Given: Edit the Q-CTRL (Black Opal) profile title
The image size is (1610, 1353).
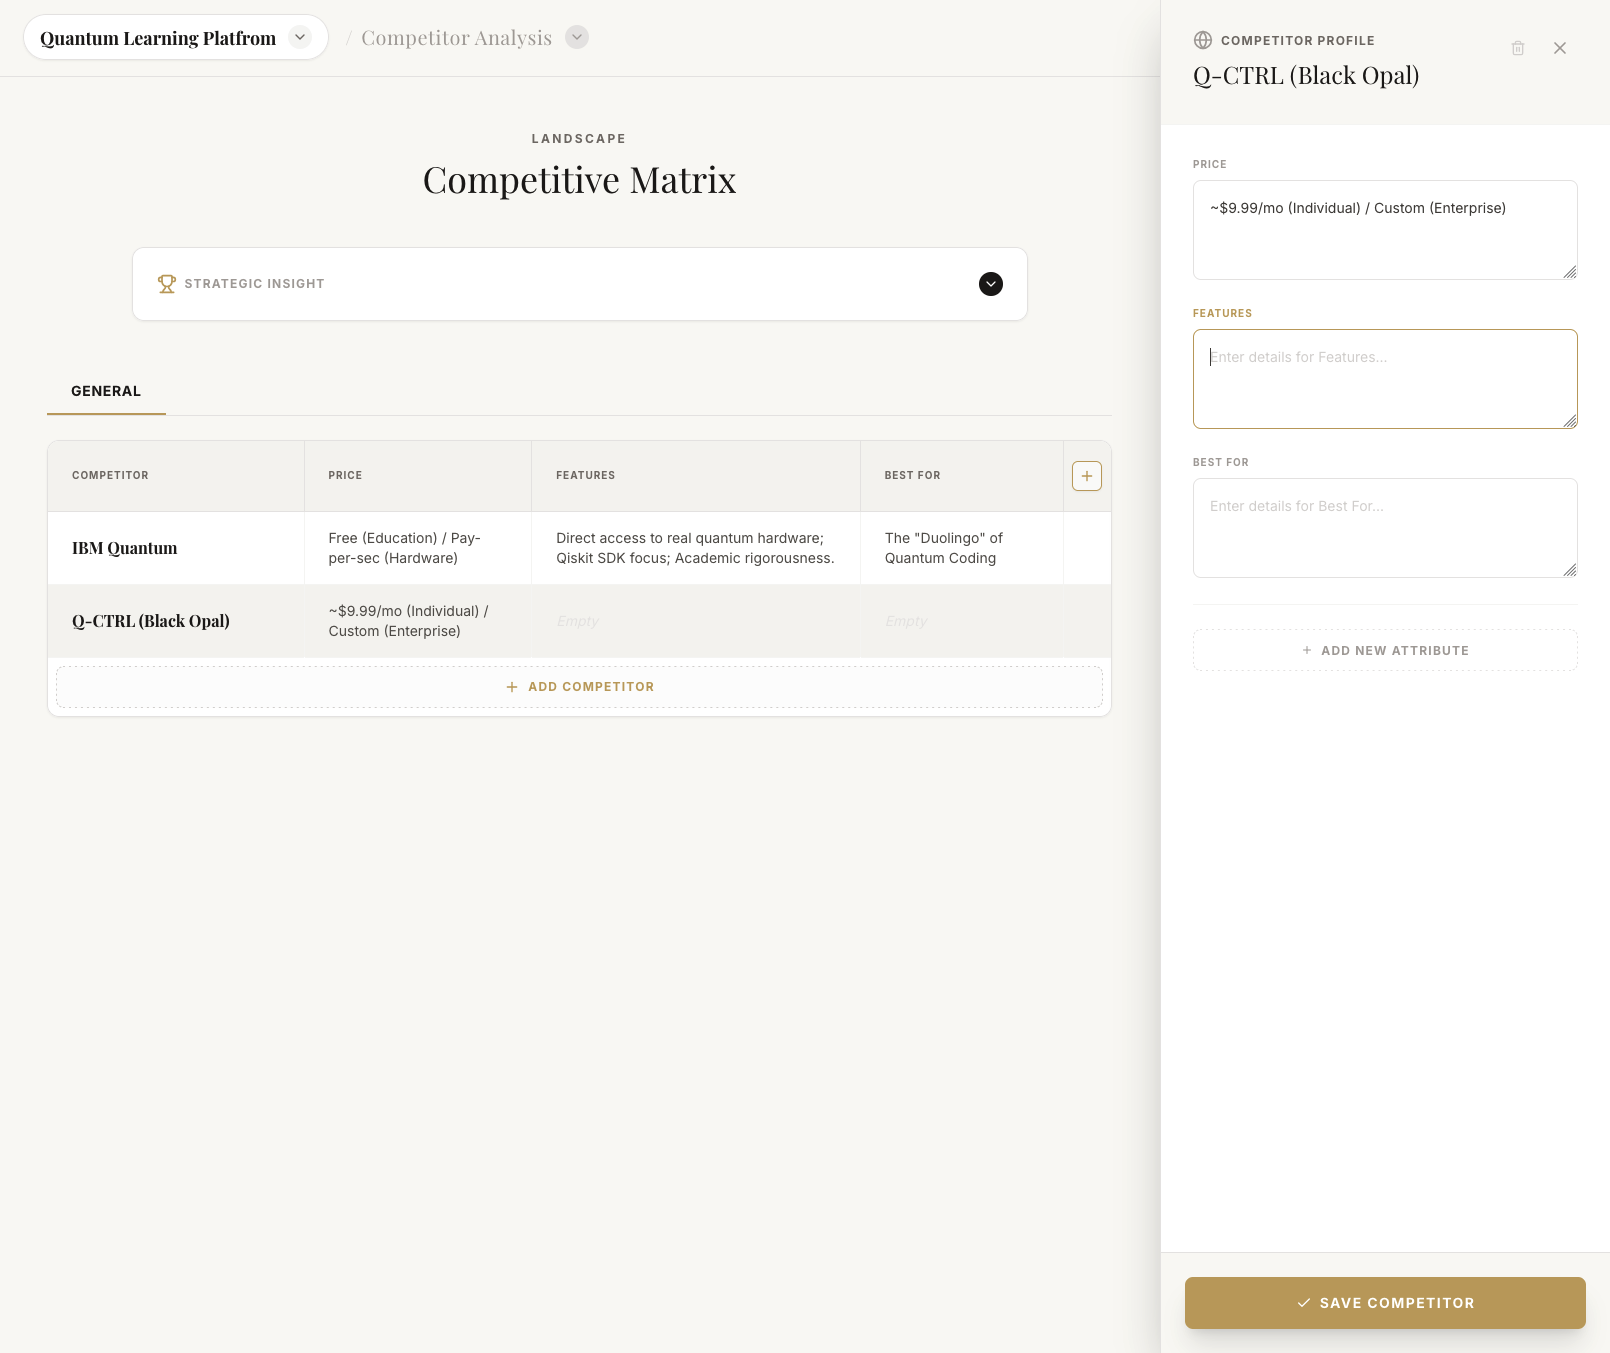Looking at the screenshot, I should [x=1306, y=76].
